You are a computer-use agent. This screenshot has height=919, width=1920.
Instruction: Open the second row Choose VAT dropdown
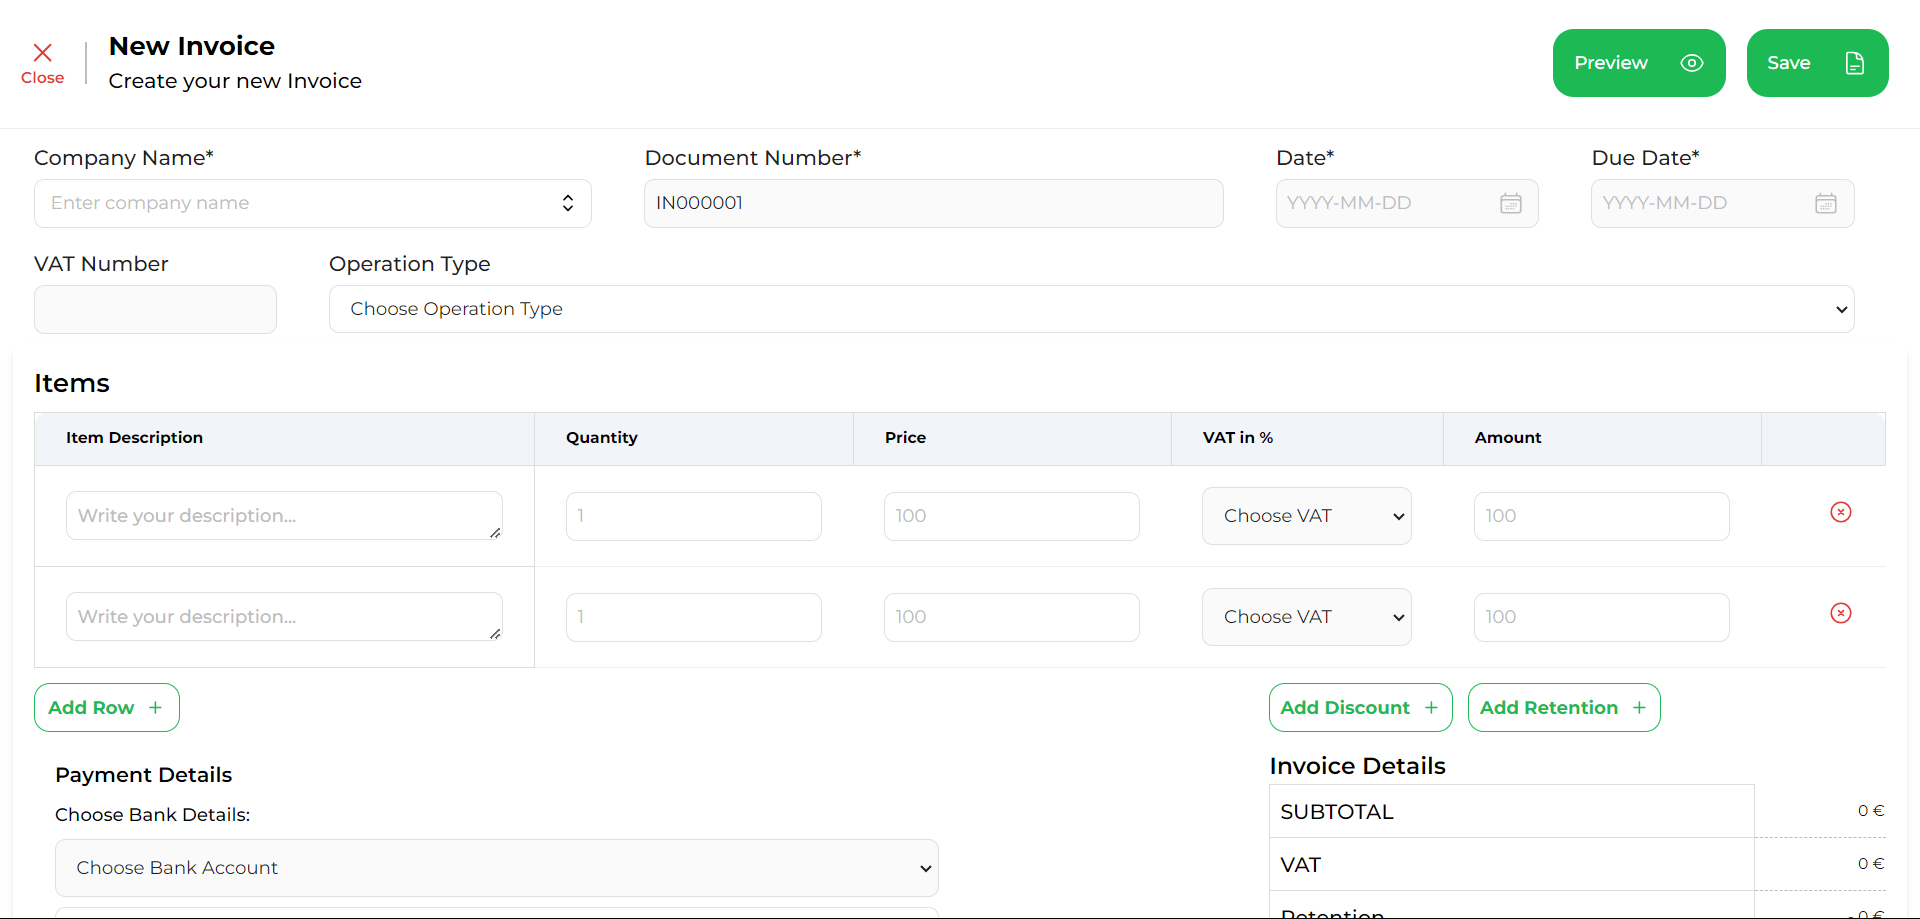[x=1307, y=617]
